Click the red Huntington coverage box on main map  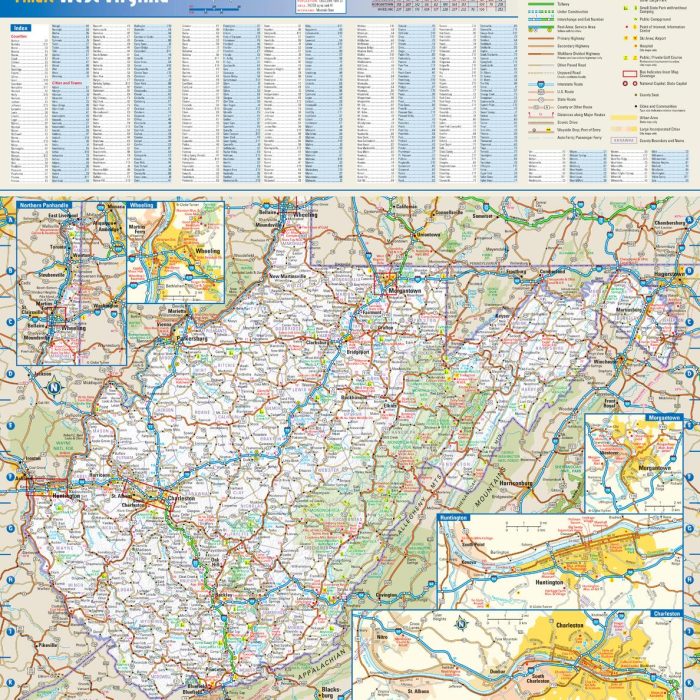(47, 487)
